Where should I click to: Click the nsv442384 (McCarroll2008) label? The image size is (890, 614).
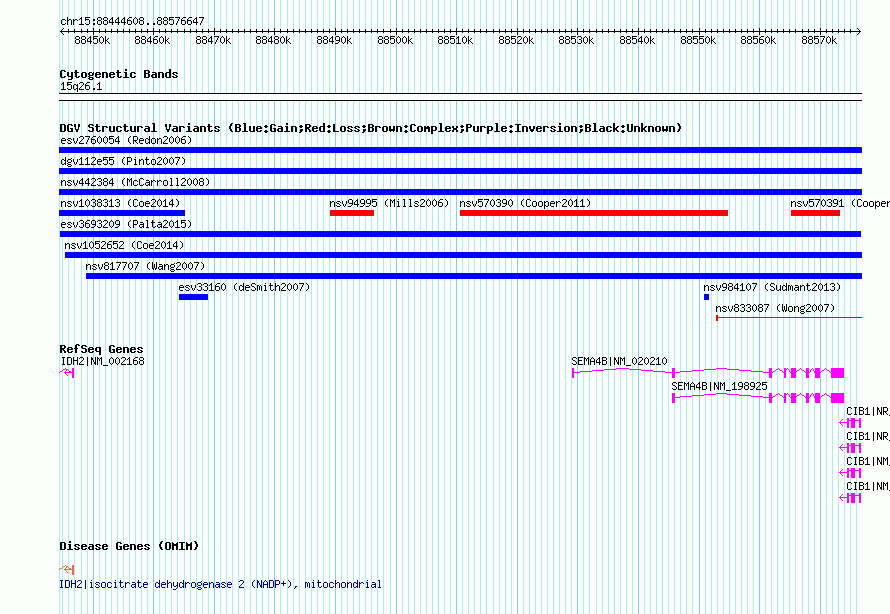135,182
